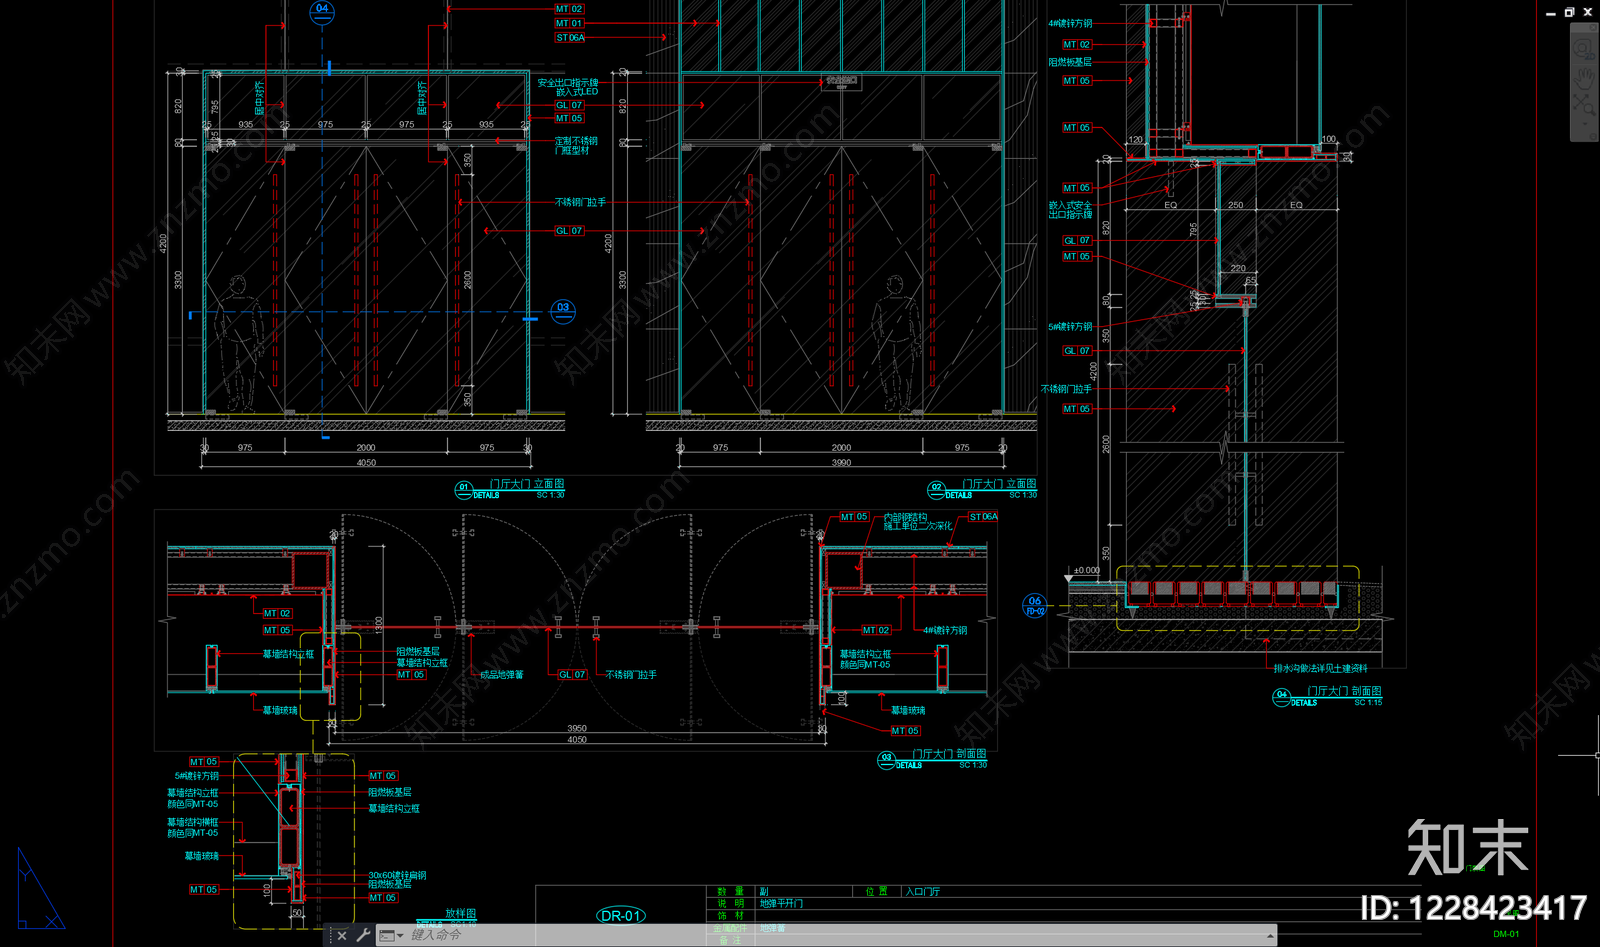This screenshot has height=947, width=1600.
Task: Select section marker 04 bubble
Action: 322,11
